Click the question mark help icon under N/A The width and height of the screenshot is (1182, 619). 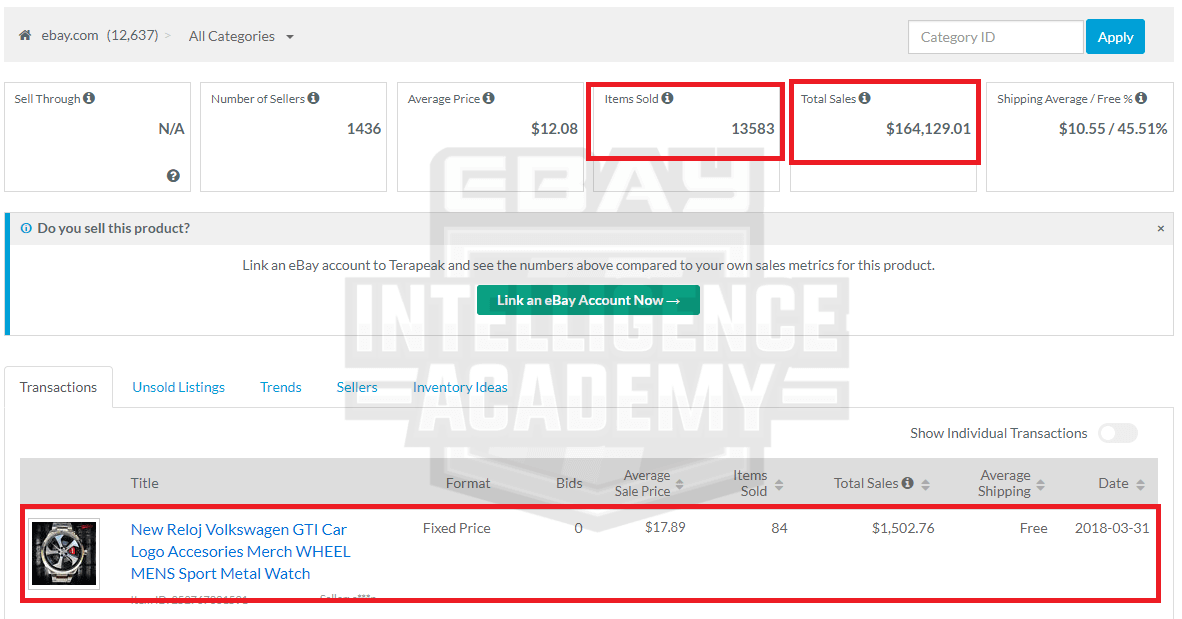(x=173, y=176)
